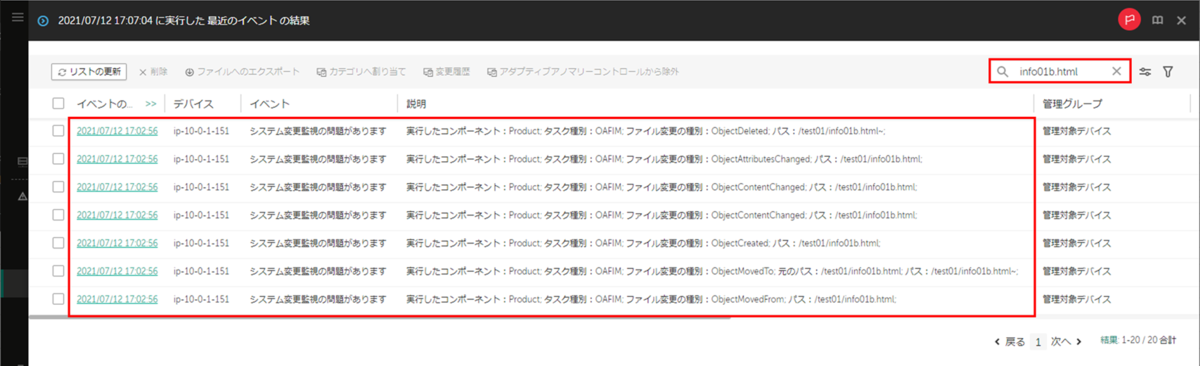Open column settings sliders icon

click(1146, 72)
